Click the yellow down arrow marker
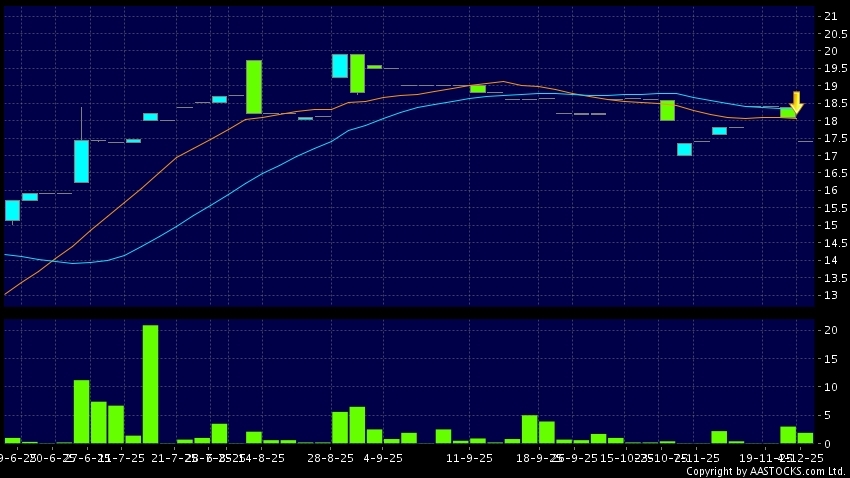 (796, 102)
